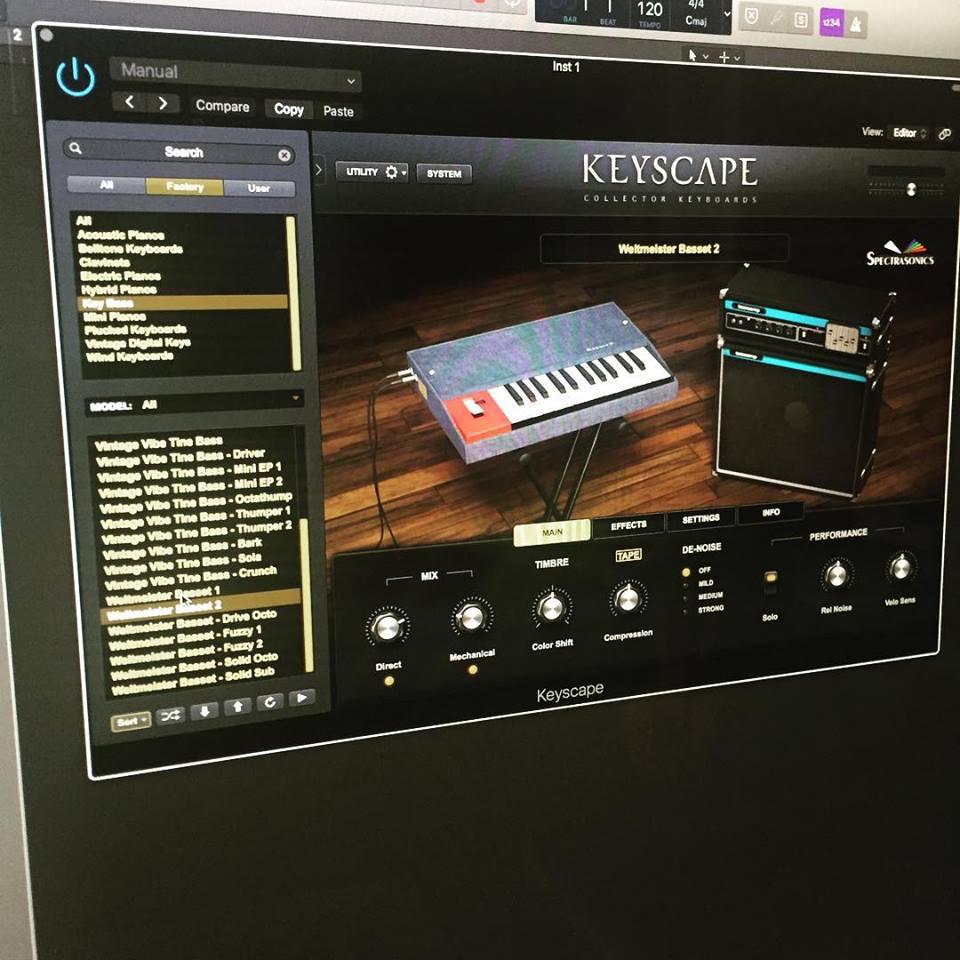Open the Utility gear menu
Image resolution: width=960 pixels, height=960 pixels.
pos(376,172)
